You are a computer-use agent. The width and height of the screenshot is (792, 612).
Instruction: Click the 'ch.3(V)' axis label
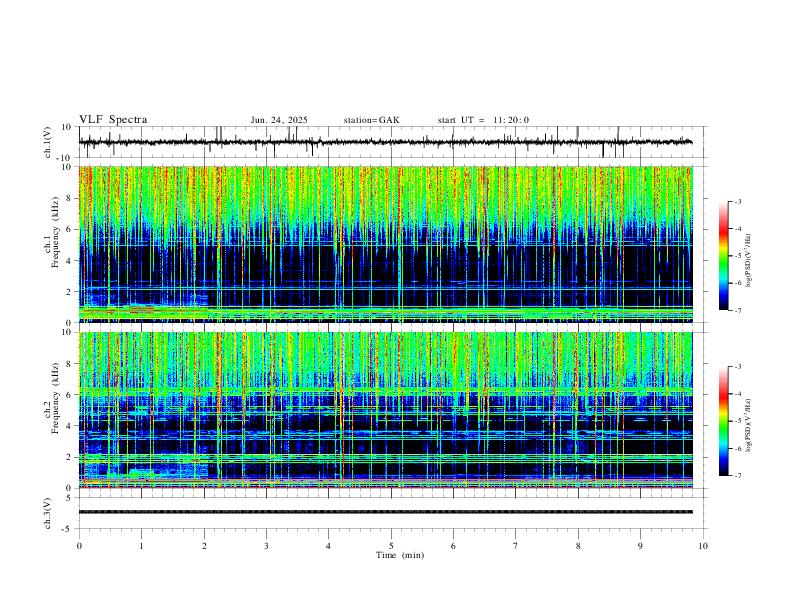pyautogui.click(x=48, y=514)
